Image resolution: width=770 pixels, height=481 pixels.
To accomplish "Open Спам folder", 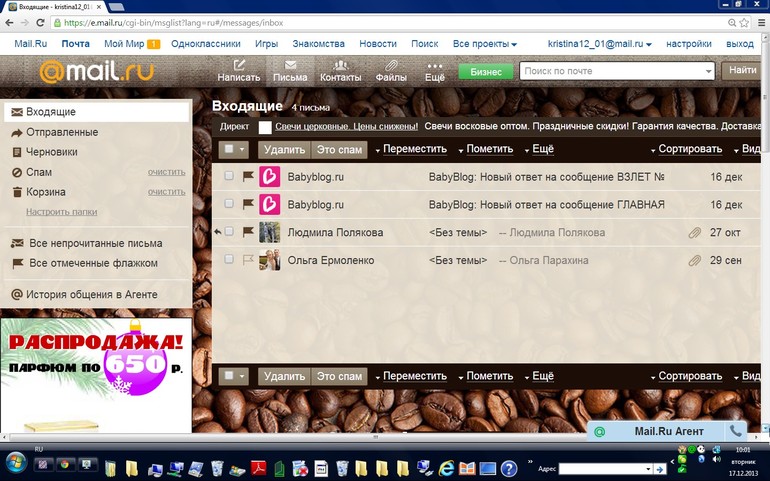I will [39, 172].
